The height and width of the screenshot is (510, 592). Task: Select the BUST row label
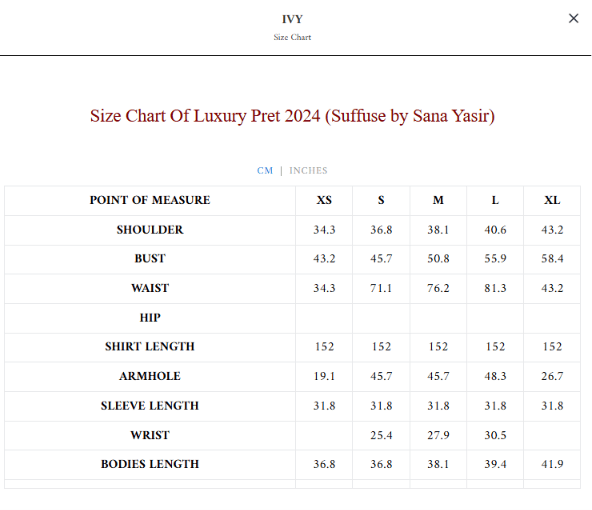pos(150,259)
